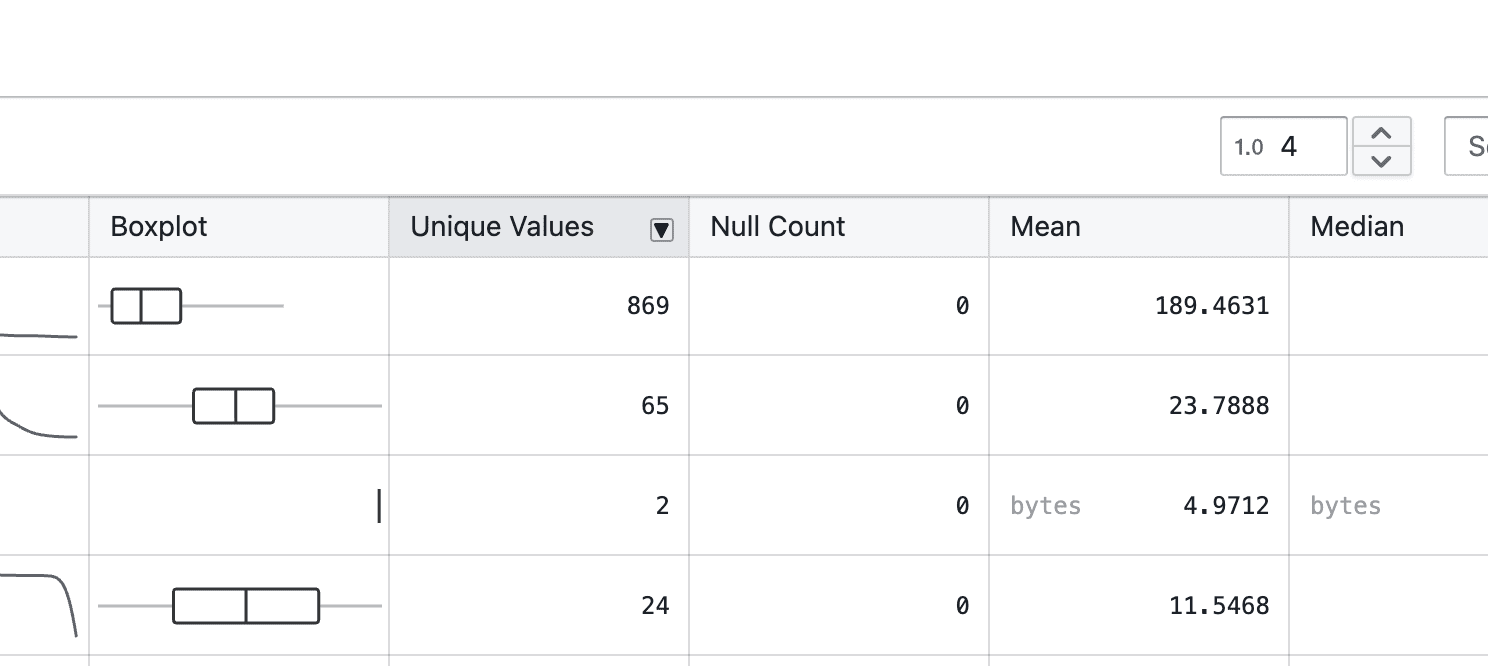Select the Boxplot column header
The width and height of the screenshot is (1488, 666).
pos(238,227)
